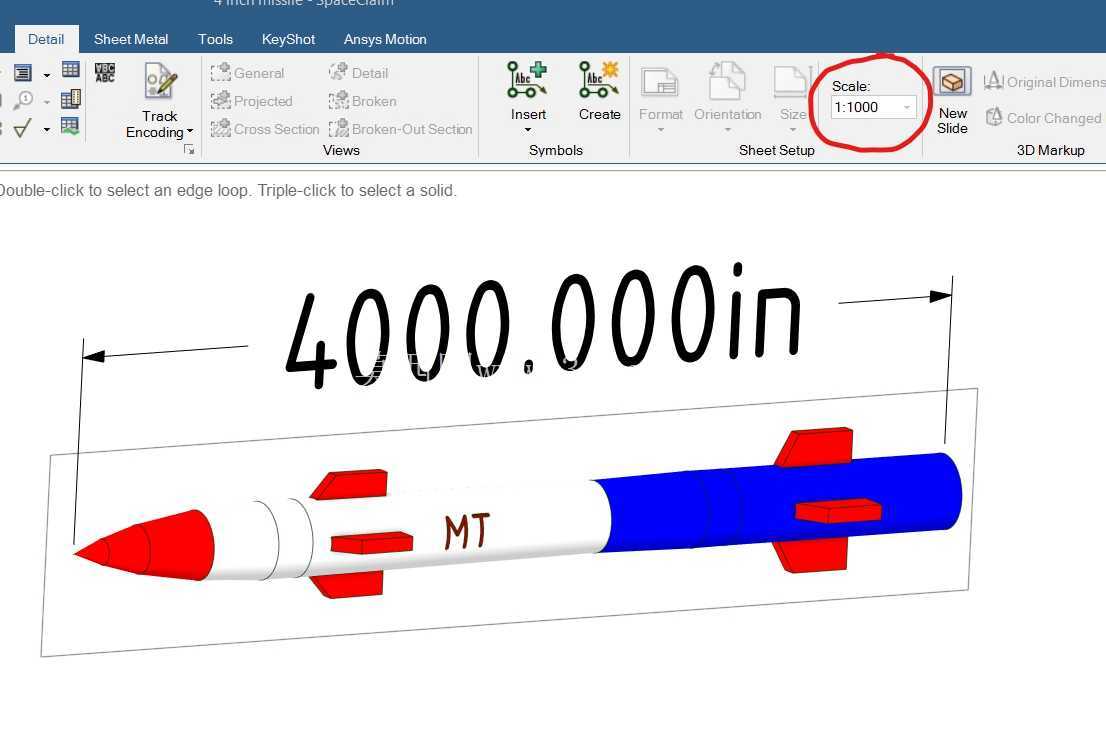Click the Note annotation icon
Image resolution: width=1106 pixels, height=746 pixels.
tap(23, 73)
